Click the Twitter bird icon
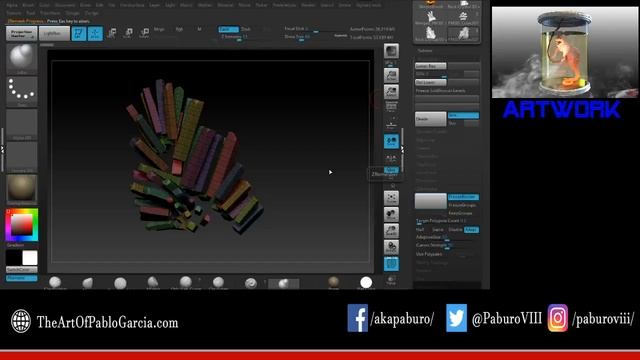Screen dimensions: 640x360 (x=456, y=318)
